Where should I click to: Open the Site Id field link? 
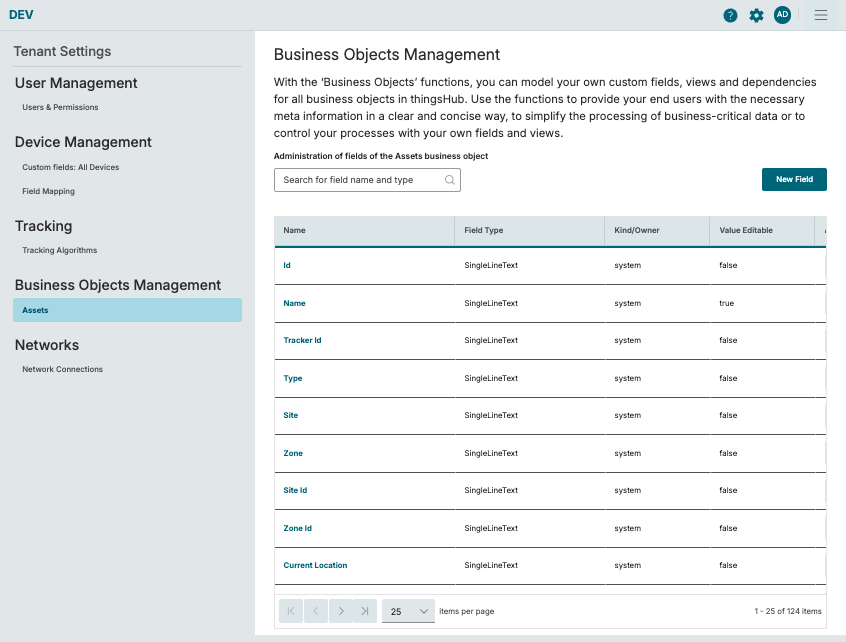click(295, 490)
